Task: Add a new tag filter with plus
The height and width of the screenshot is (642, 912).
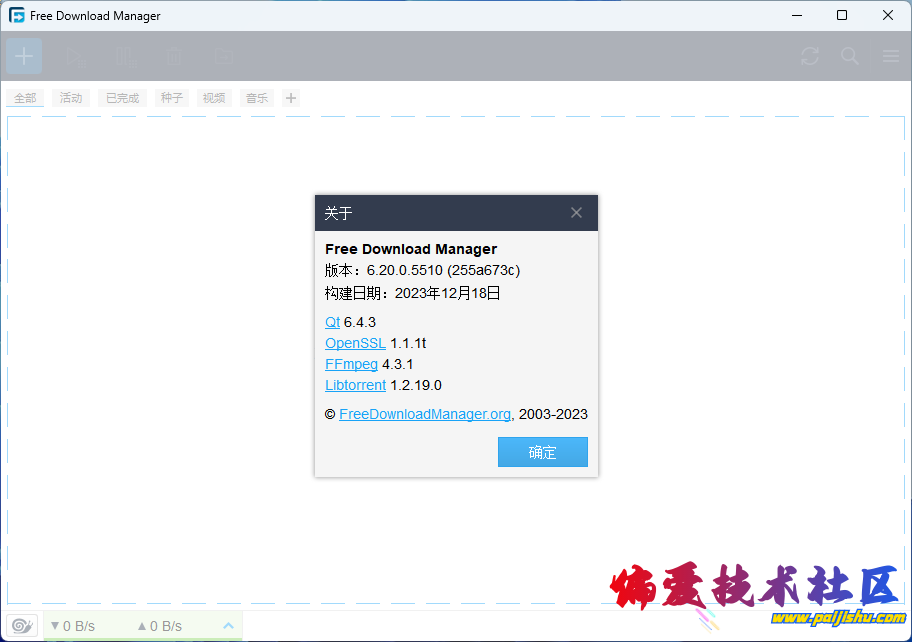Action: click(x=291, y=98)
